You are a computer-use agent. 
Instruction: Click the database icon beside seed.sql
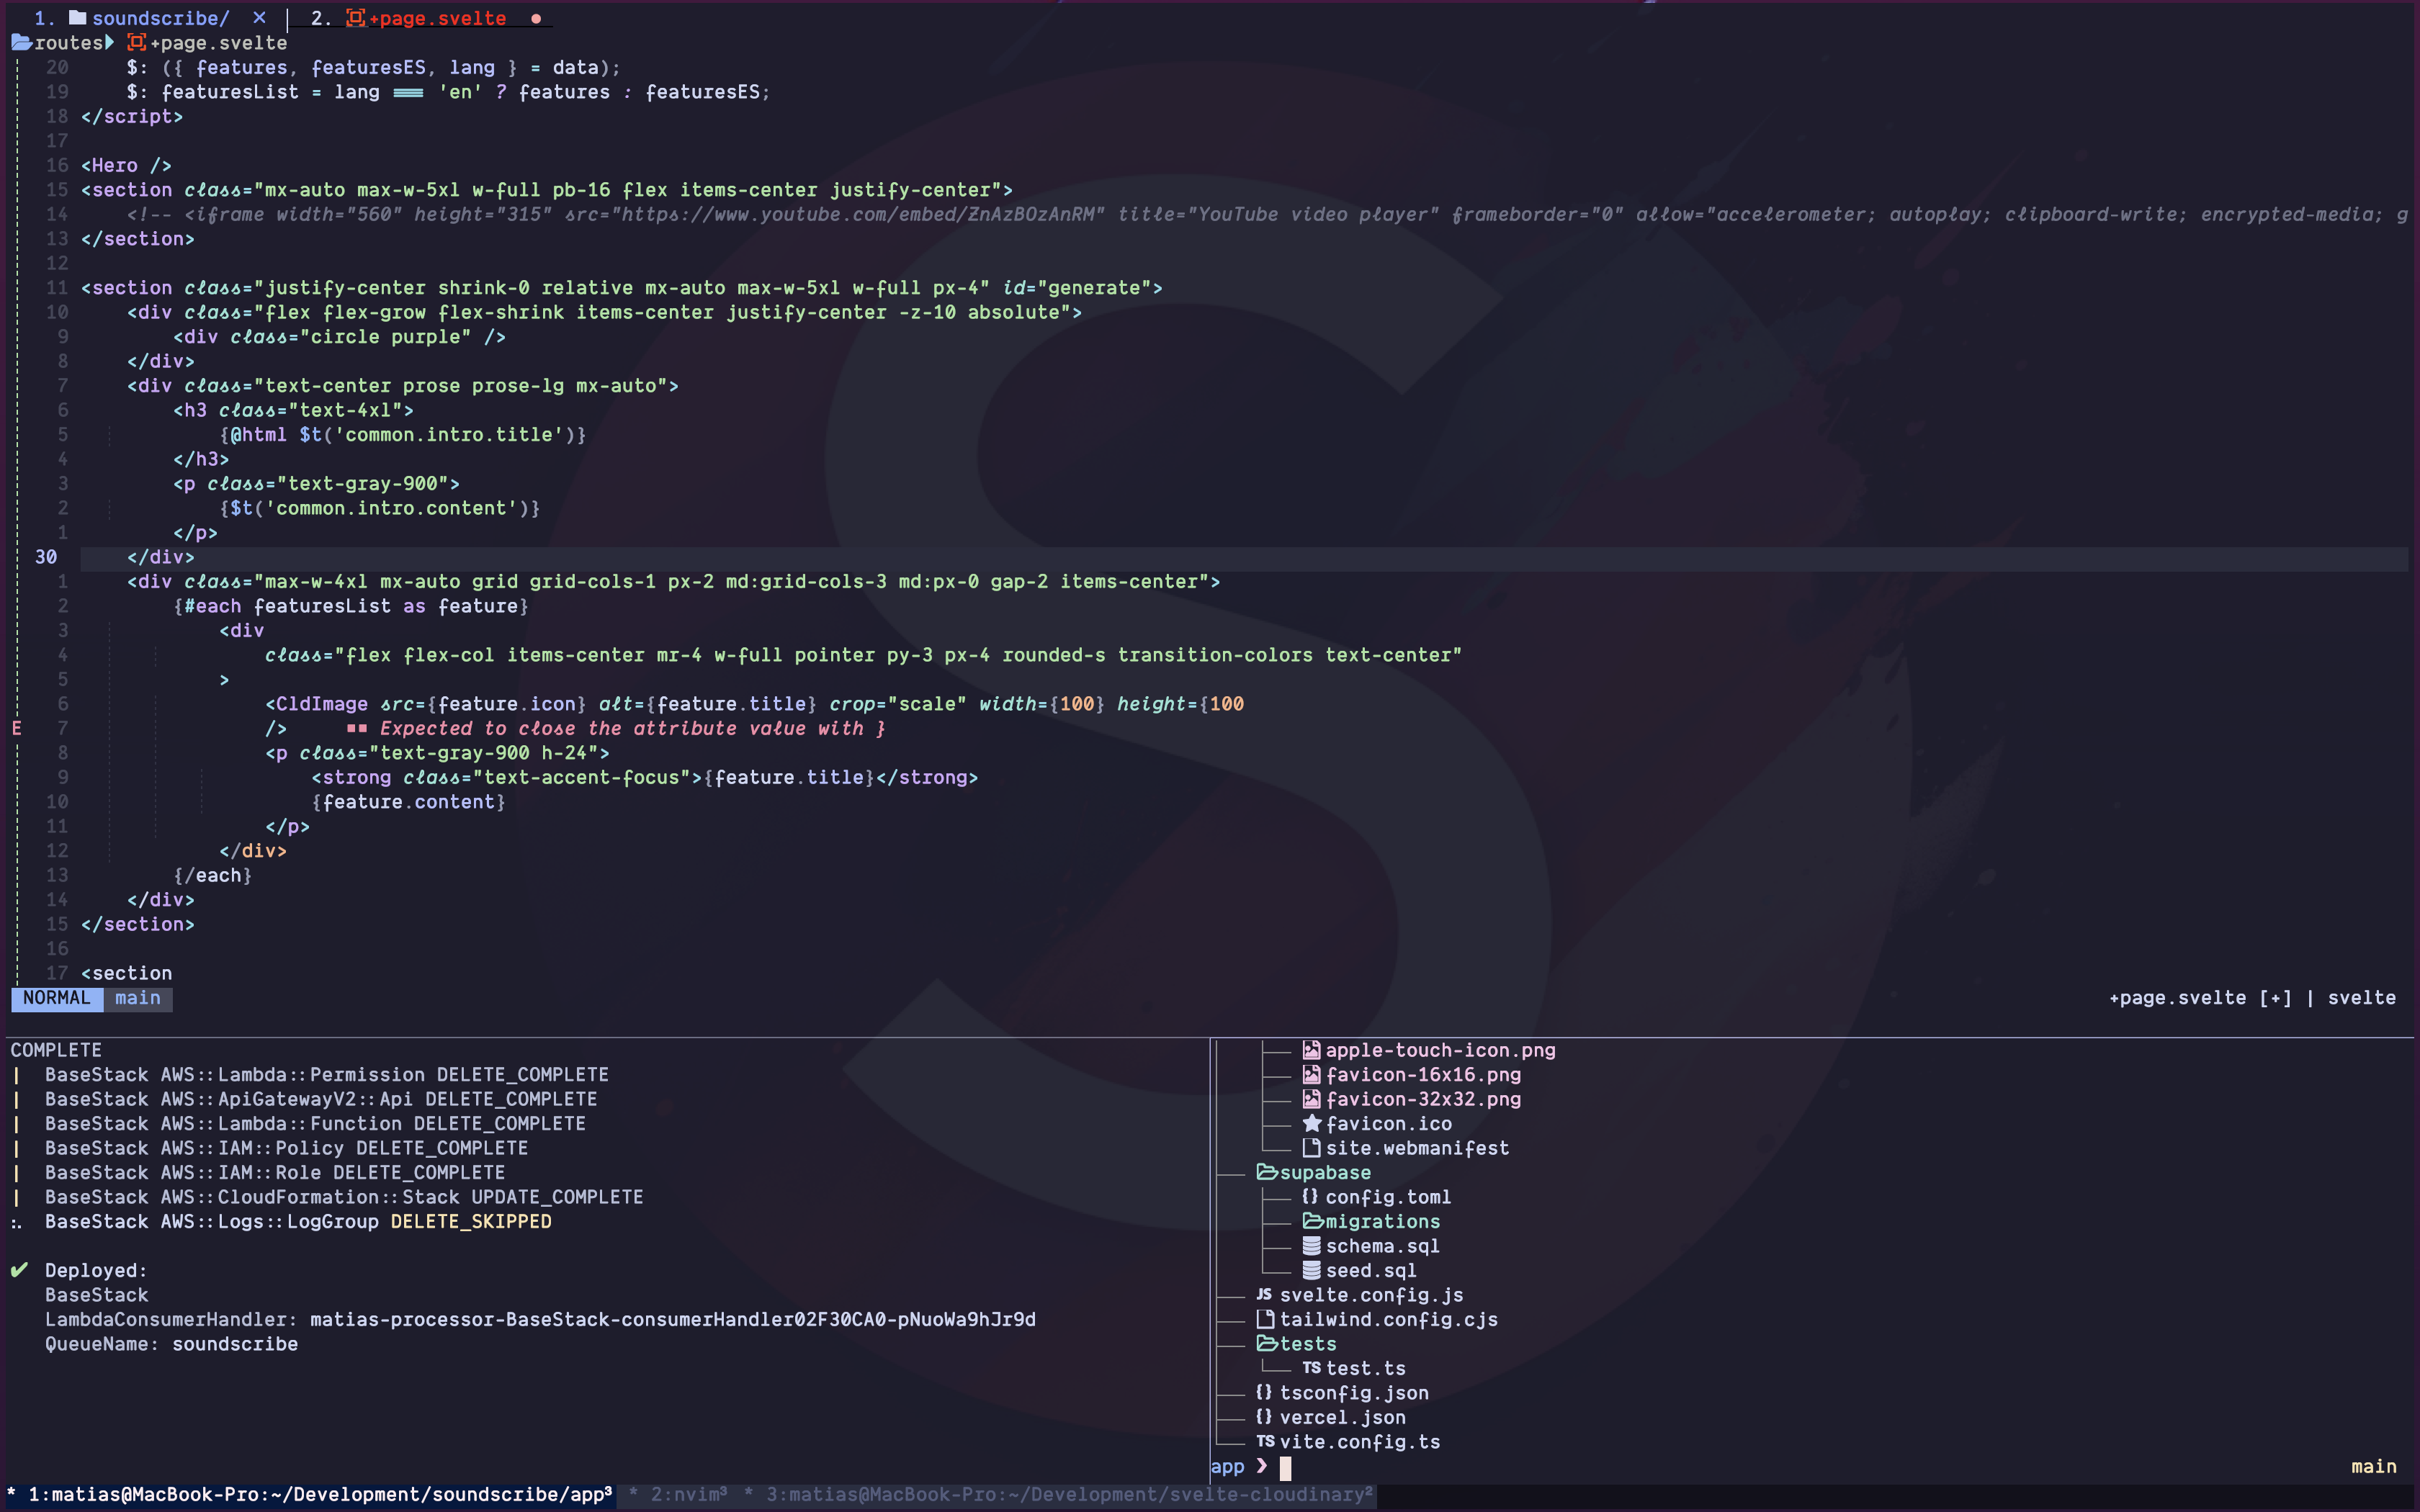(1311, 1270)
